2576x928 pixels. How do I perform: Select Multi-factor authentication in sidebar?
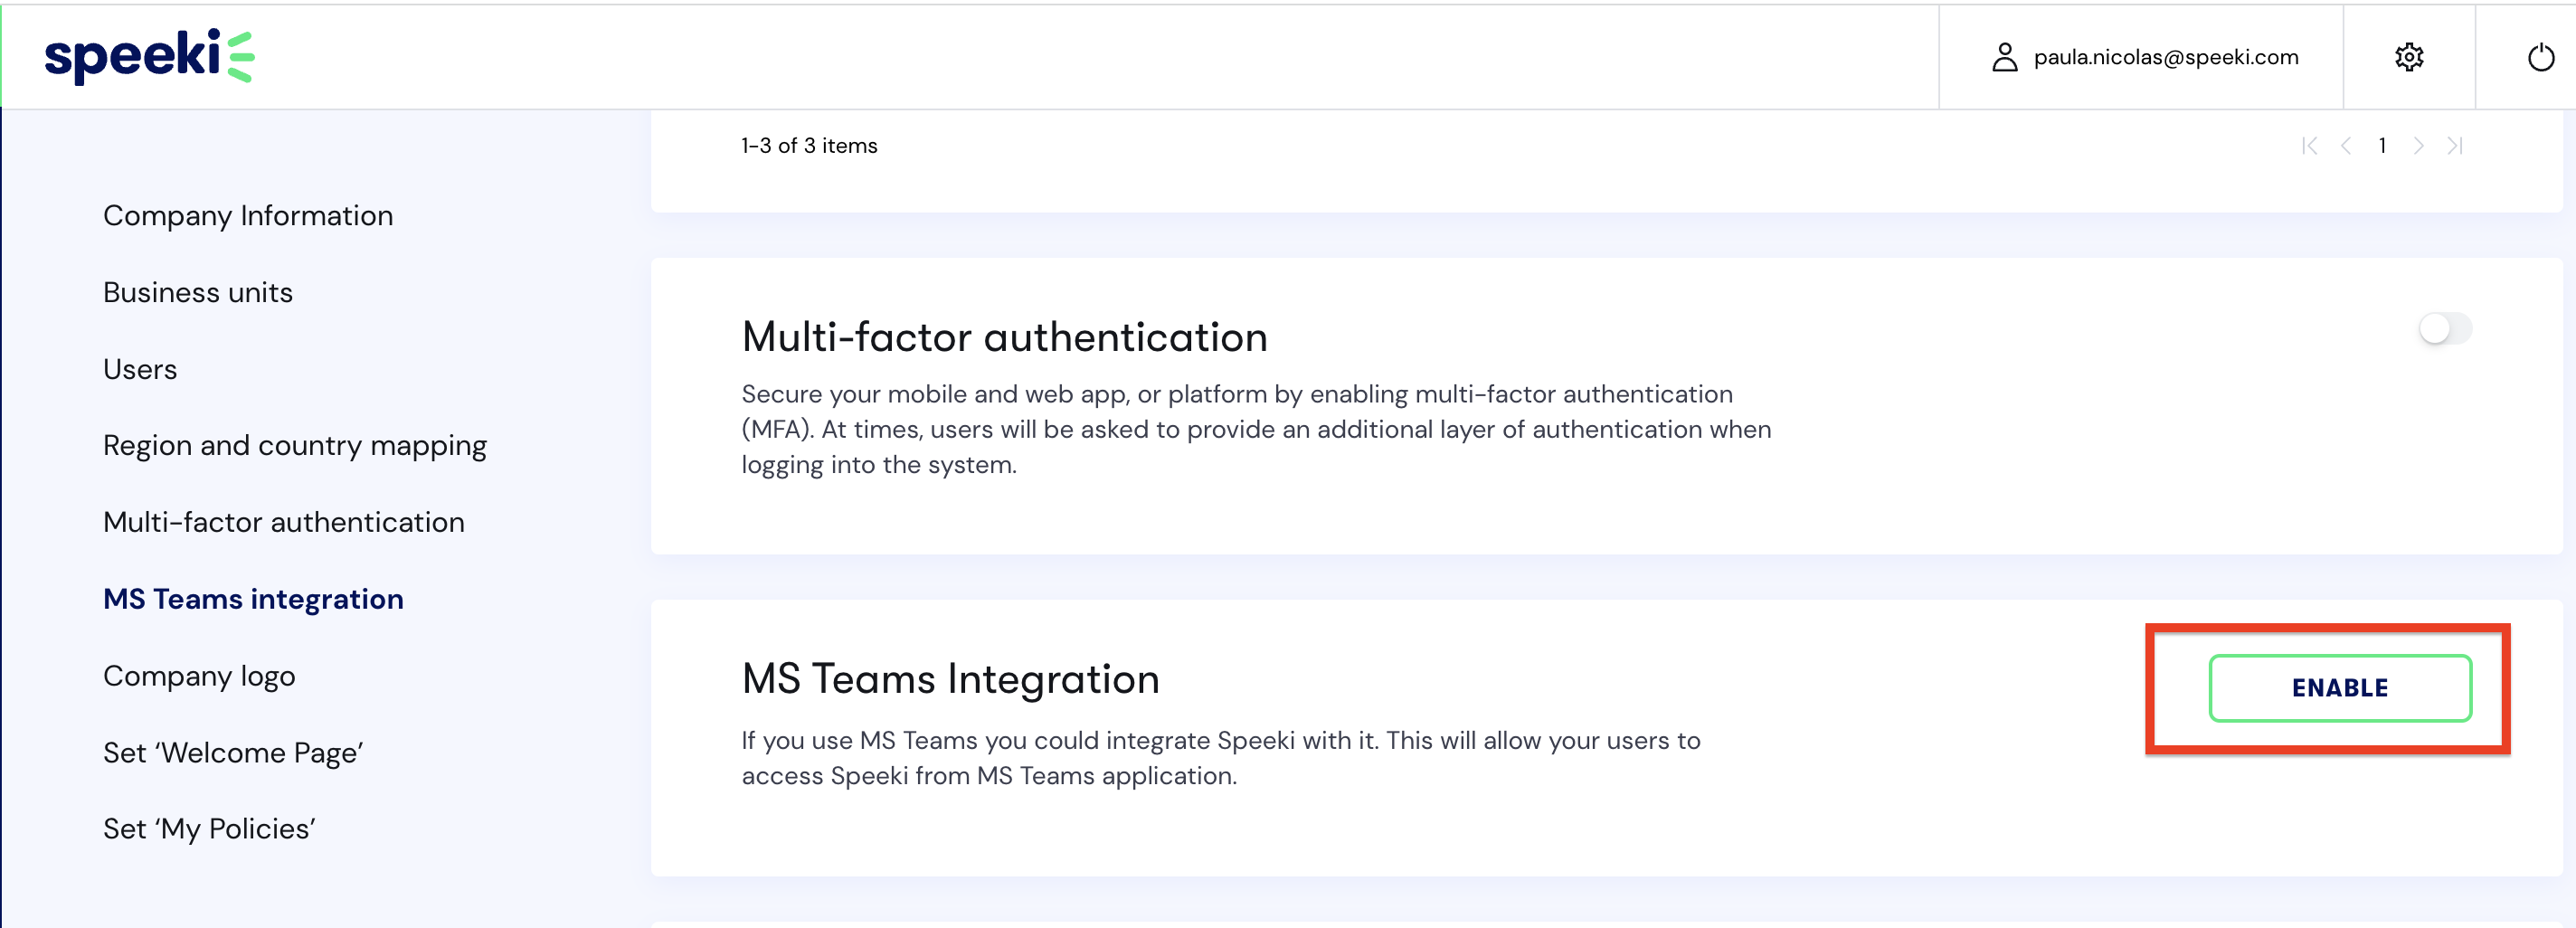click(284, 522)
